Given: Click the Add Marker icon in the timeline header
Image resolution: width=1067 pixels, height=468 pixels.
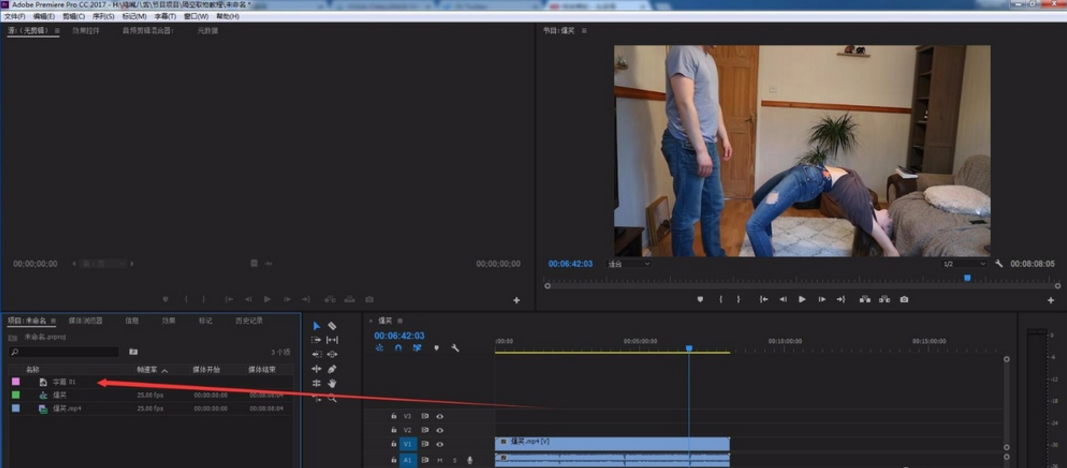Looking at the screenshot, I should click(x=436, y=348).
